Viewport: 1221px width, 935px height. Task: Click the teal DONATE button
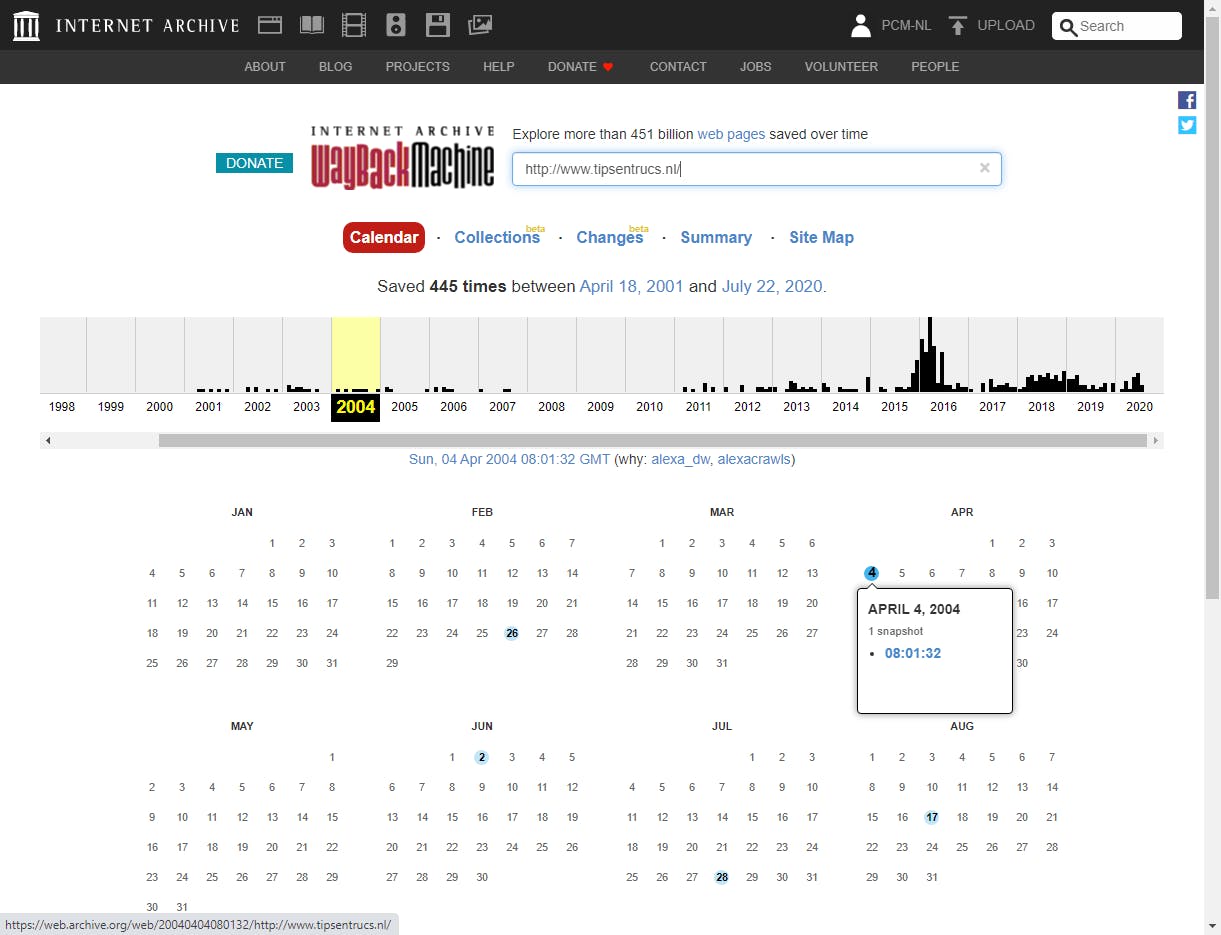[254, 163]
